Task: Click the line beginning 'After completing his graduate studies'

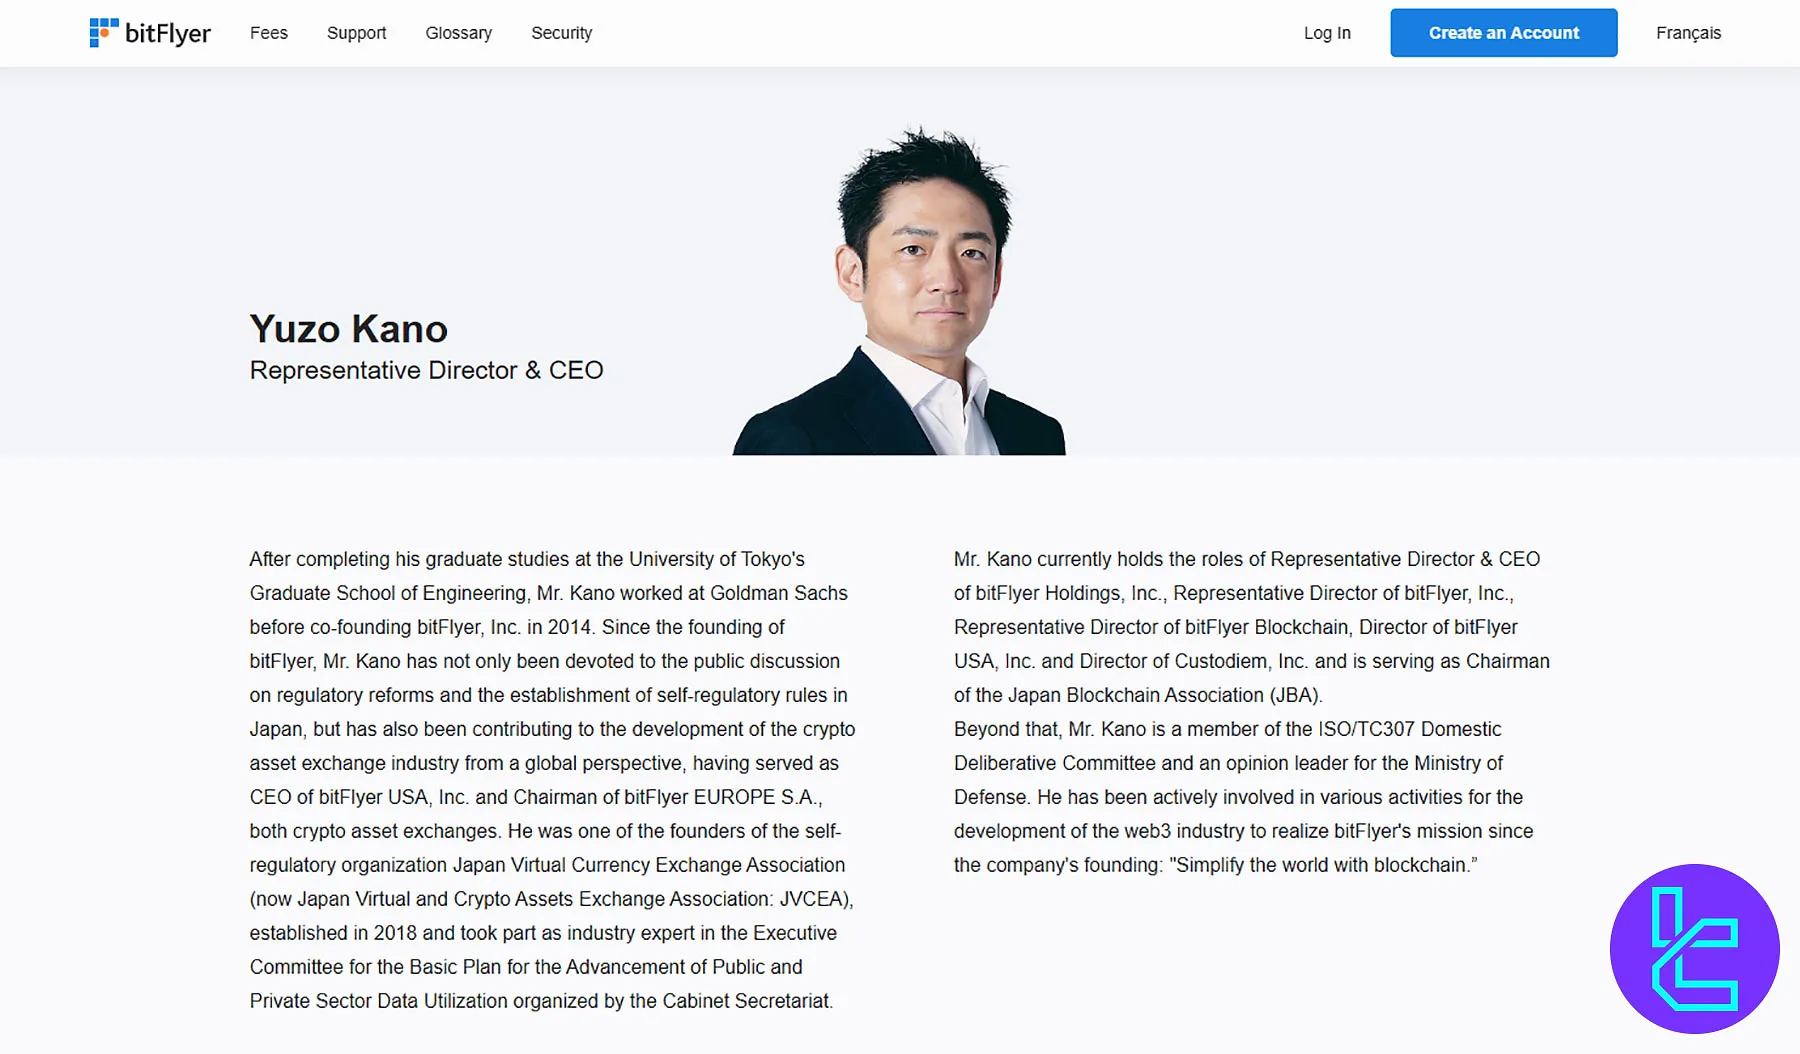Action: tap(527, 559)
